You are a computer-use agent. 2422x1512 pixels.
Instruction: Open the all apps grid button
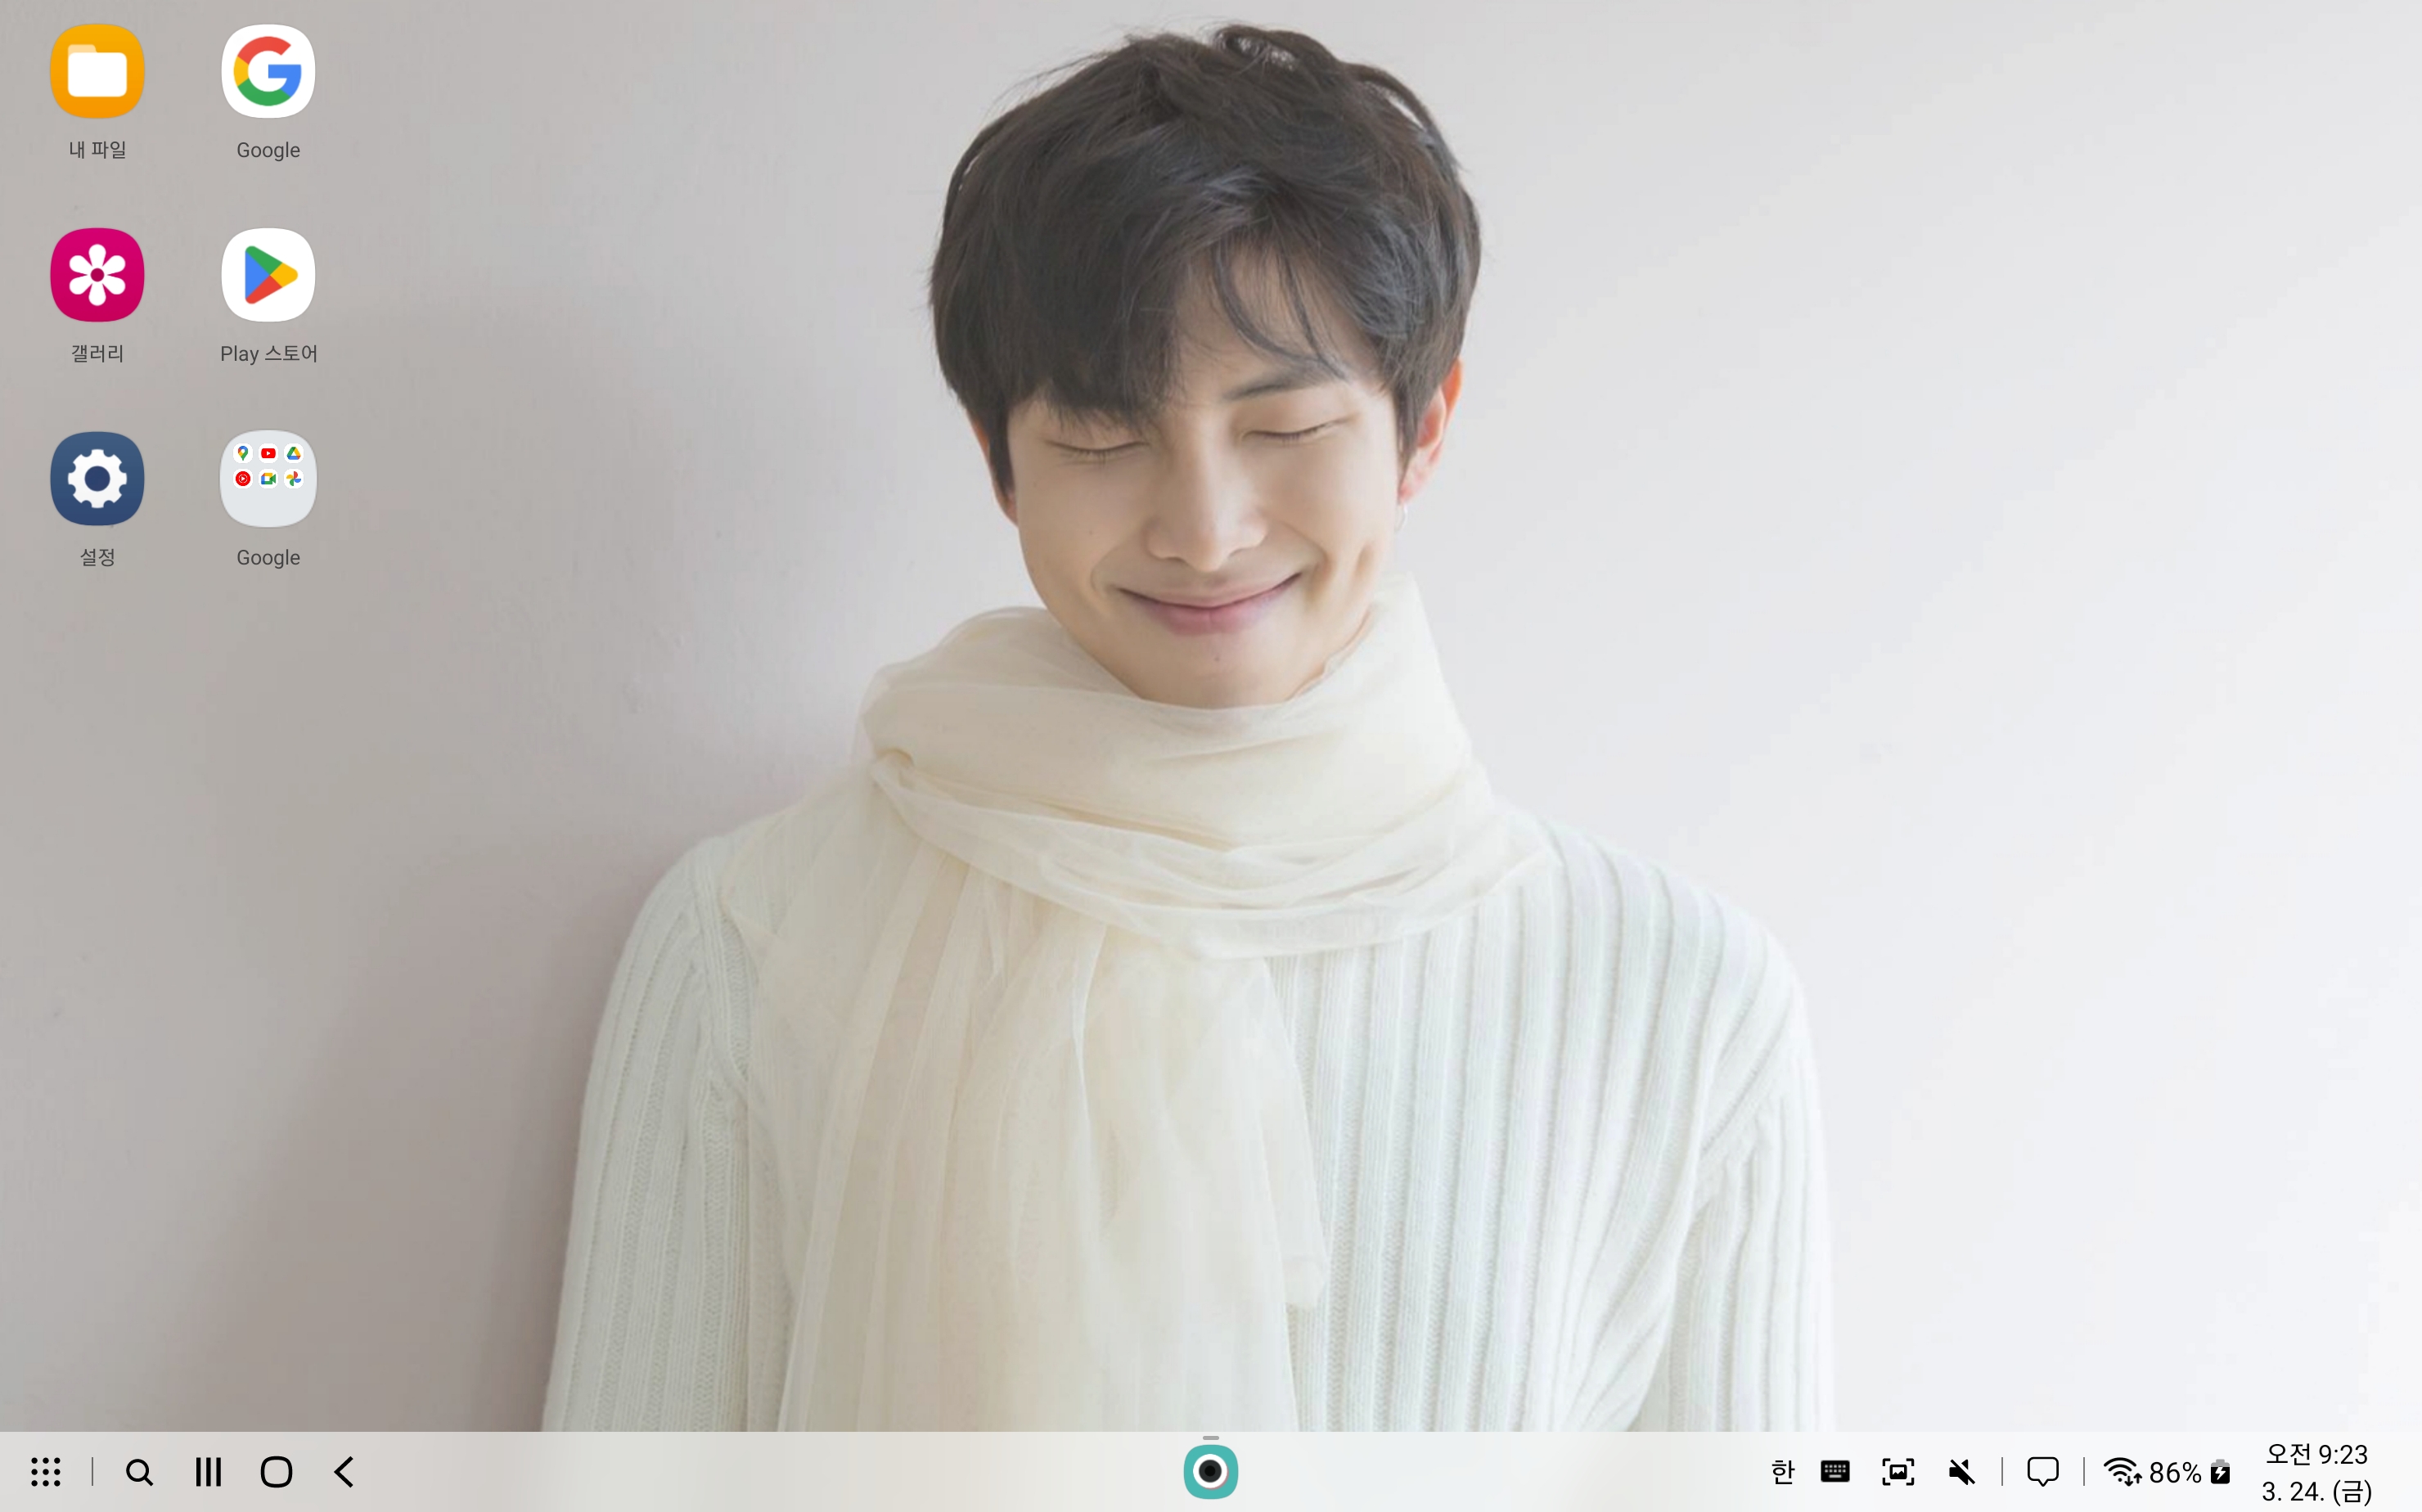pos(46,1472)
